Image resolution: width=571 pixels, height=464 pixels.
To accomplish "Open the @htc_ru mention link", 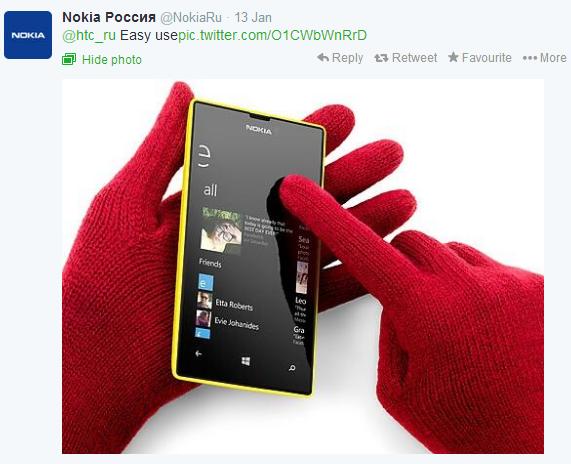I will click(x=89, y=35).
